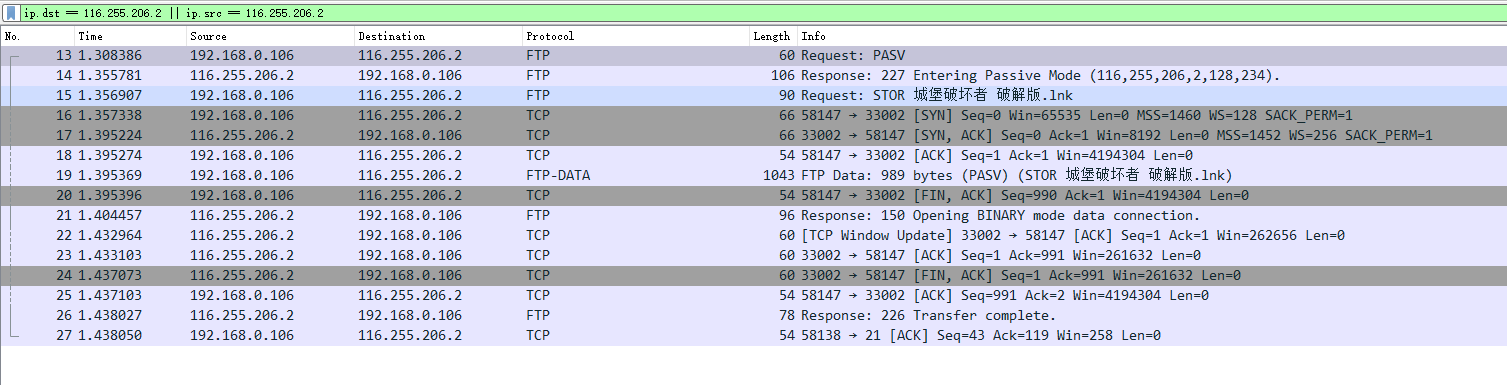Select packet 17 SYN, ACK row
This screenshot has width=1507, height=385.
click(754, 135)
